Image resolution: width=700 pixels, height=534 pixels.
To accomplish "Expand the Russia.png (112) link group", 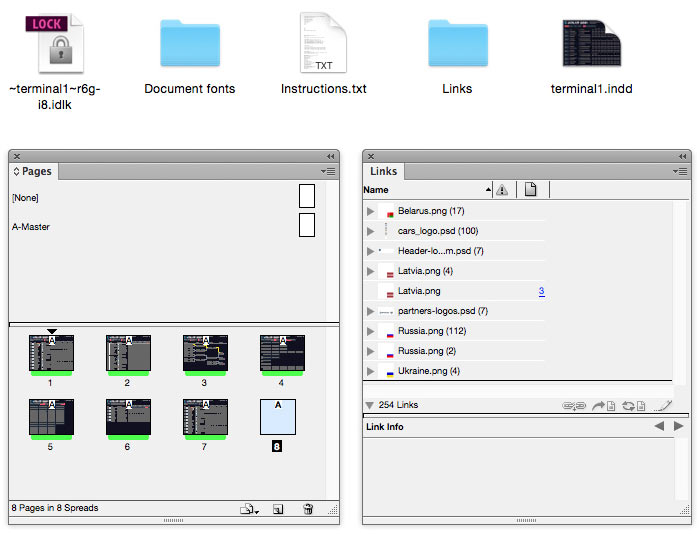I will click(x=371, y=331).
